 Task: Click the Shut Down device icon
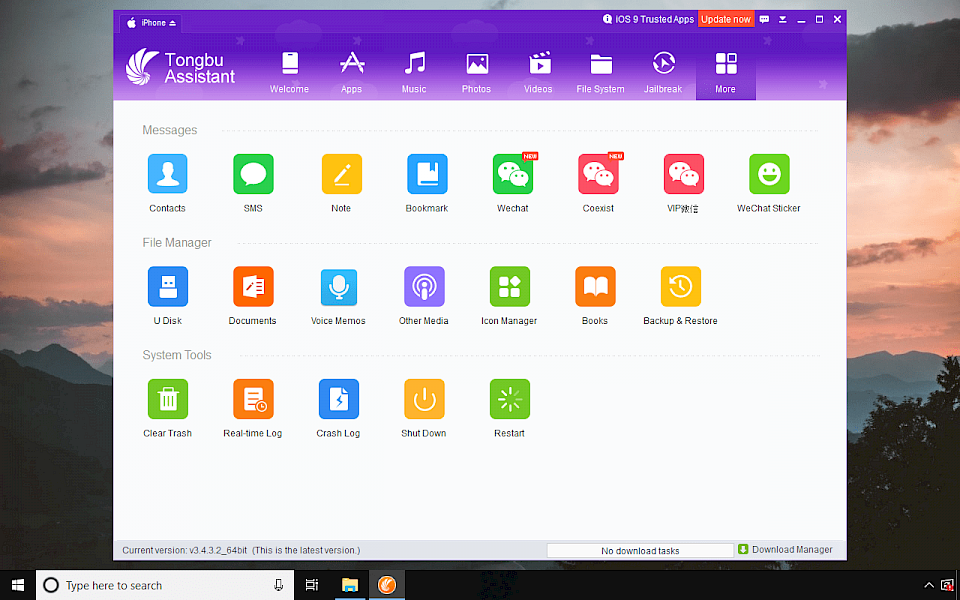pos(424,399)
